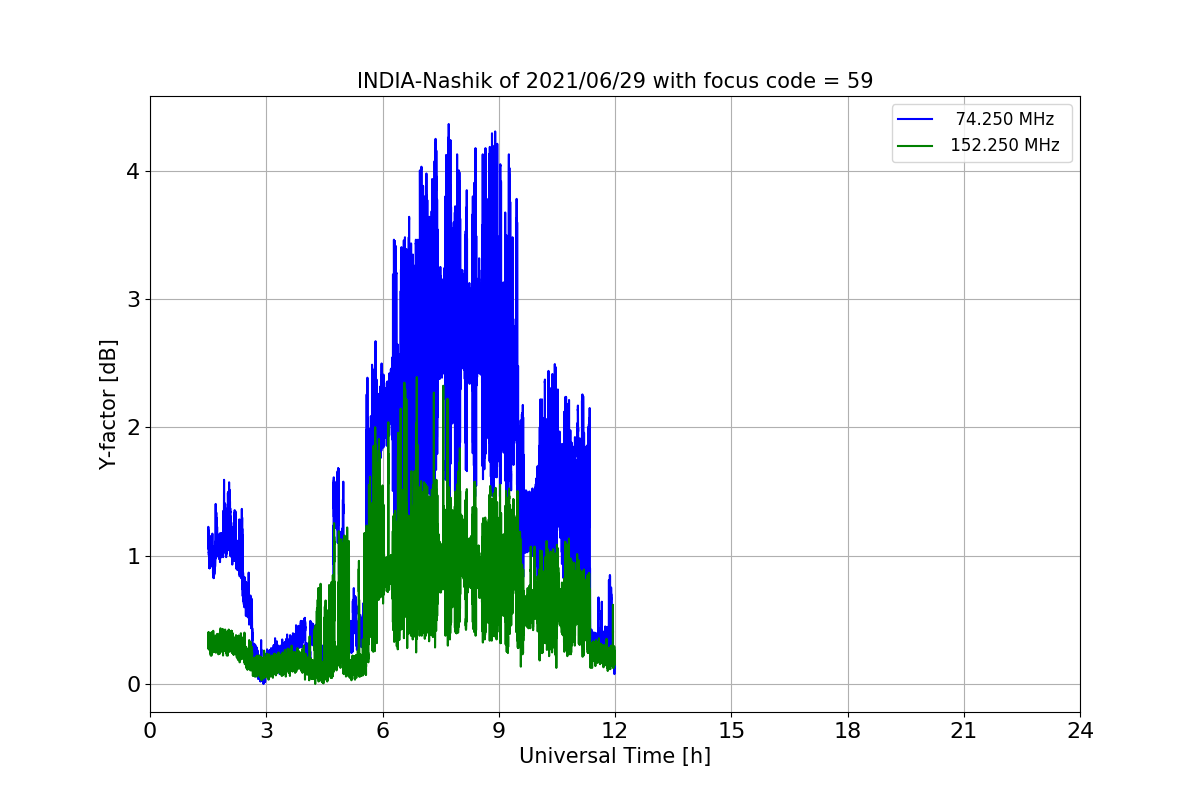
Task: Click x-axis tick label '15'
Action: (x=731, y=731)
